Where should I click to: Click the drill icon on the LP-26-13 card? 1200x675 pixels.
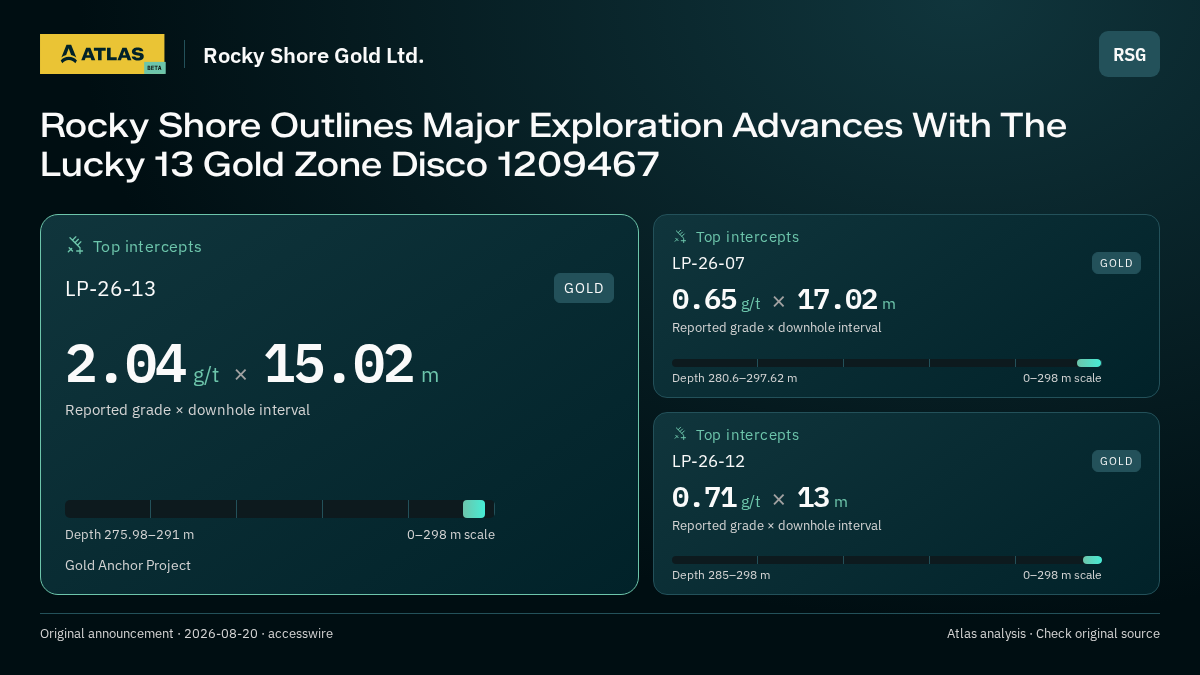(75, 245)
